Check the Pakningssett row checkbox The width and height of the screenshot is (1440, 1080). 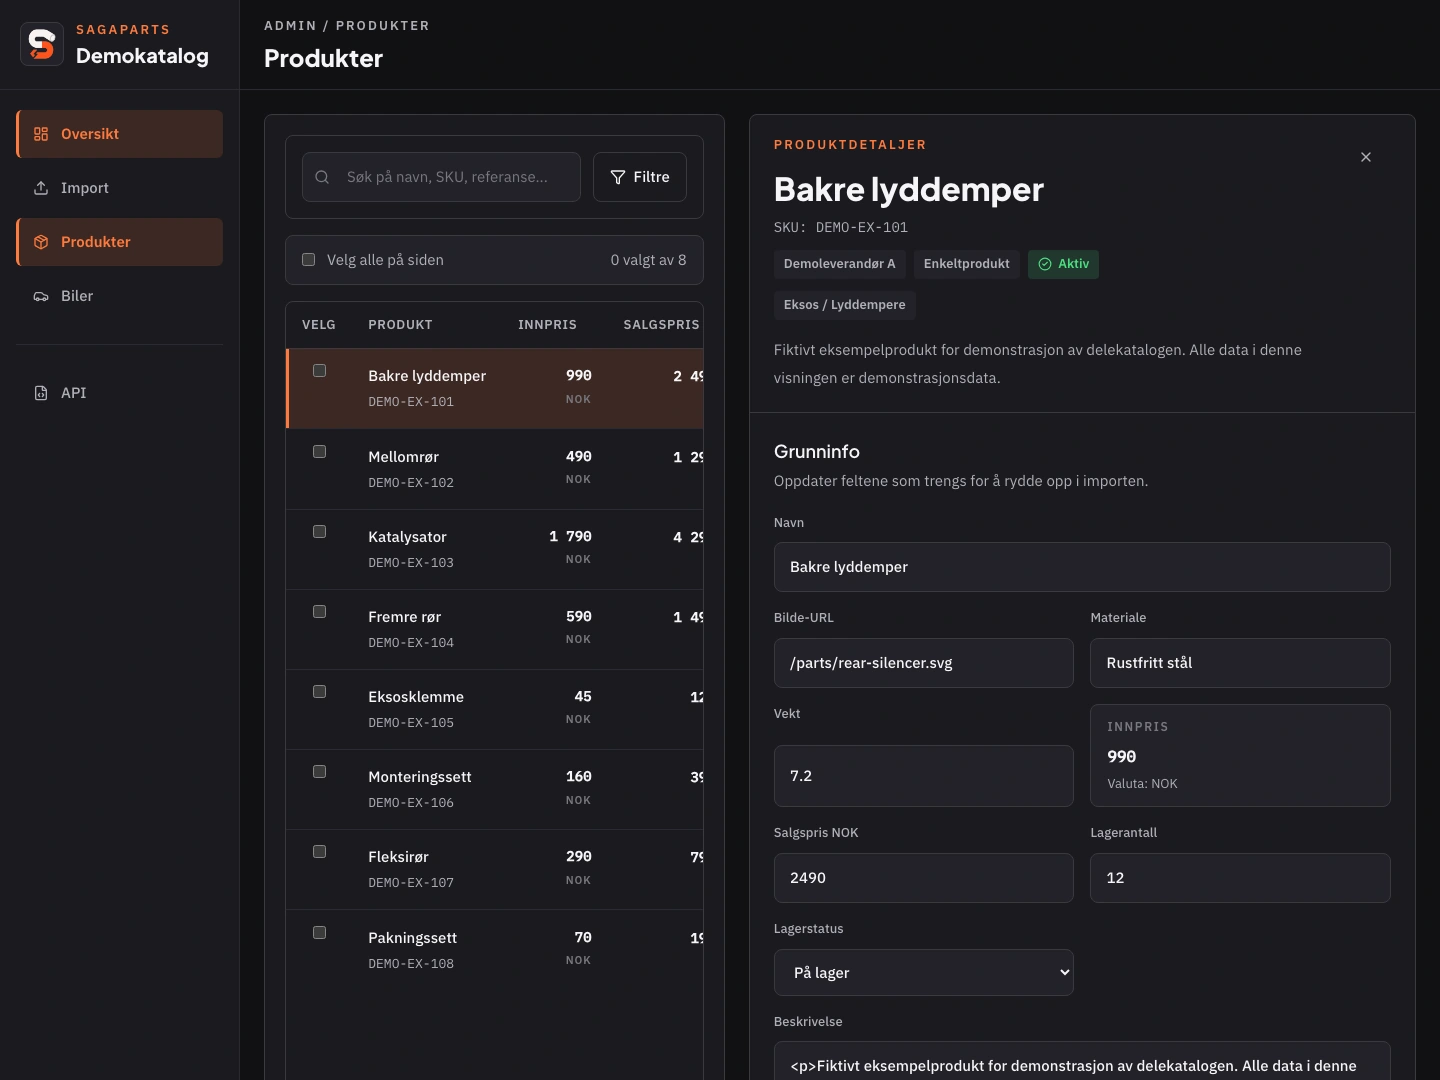[320, 933]
